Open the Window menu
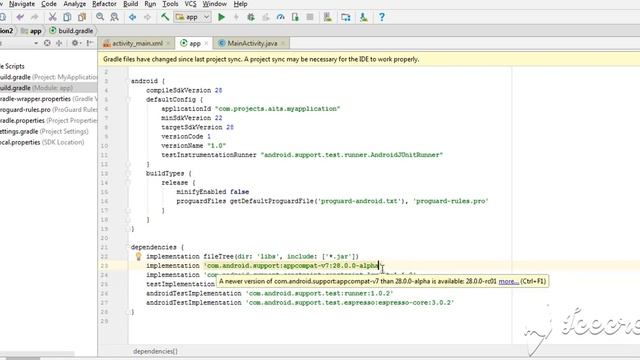Viewport: 640px width, 360px height. click(x=215, y=4)
